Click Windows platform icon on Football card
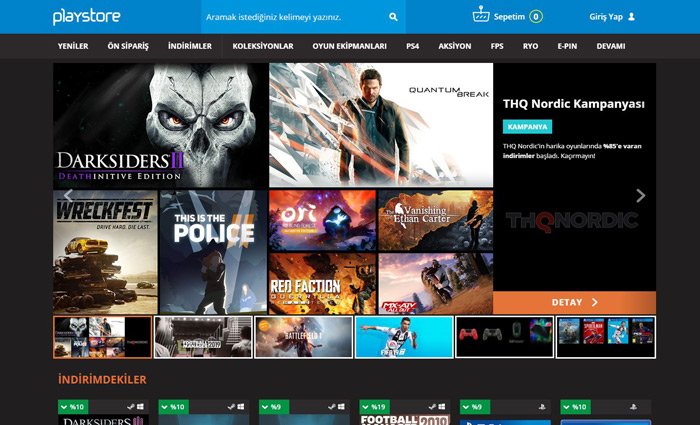Image resolution: width=700 pixels, height=425 pixels. pos(442,407)
